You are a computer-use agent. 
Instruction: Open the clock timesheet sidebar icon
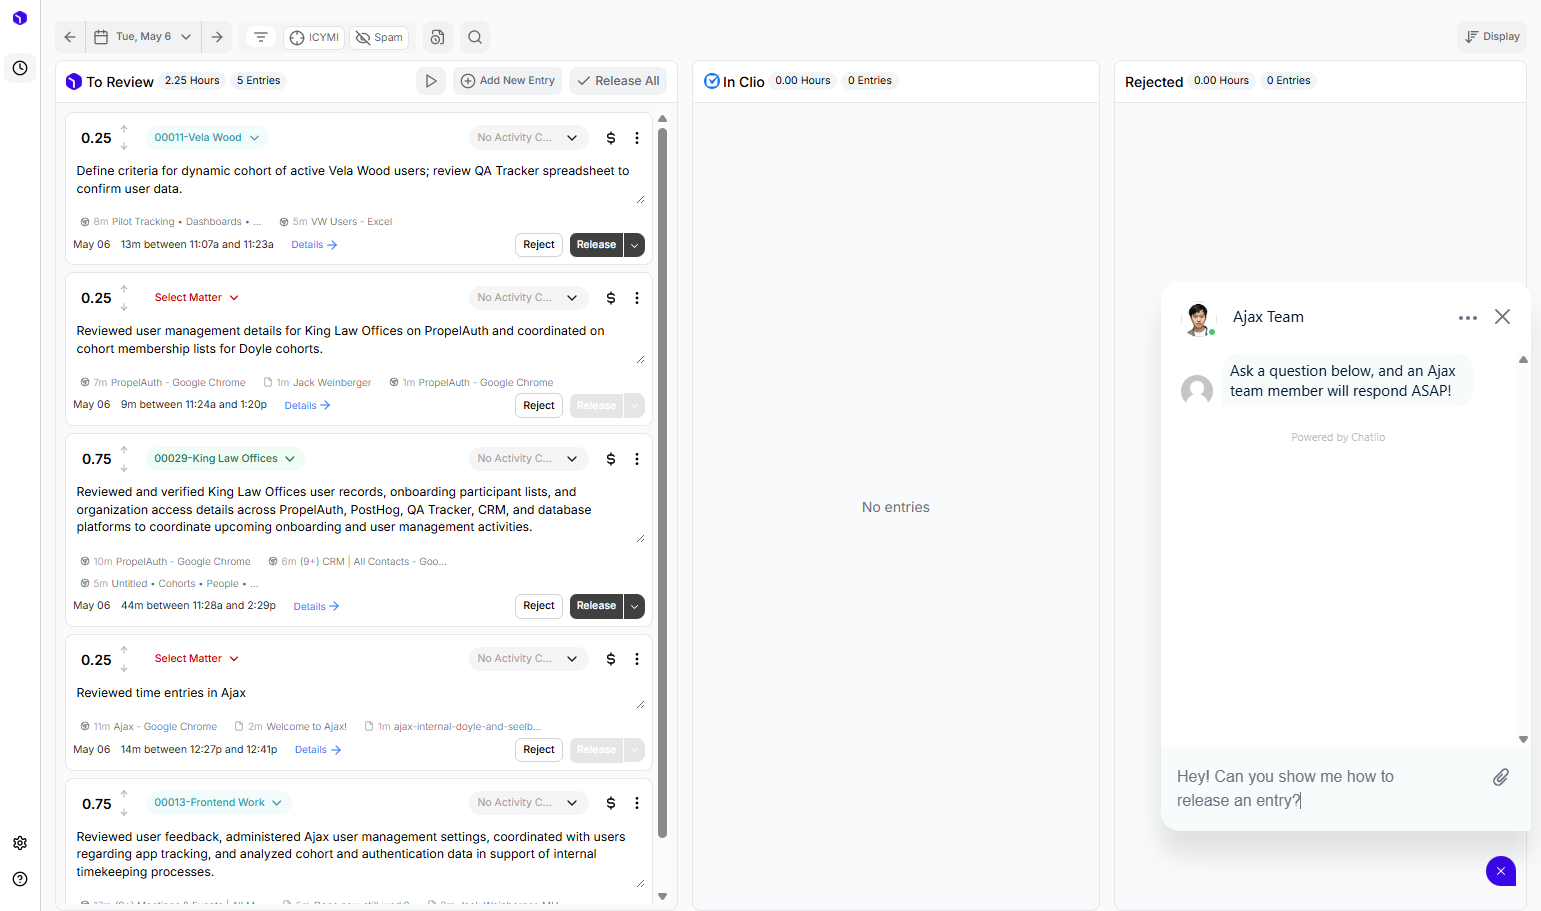20,68
